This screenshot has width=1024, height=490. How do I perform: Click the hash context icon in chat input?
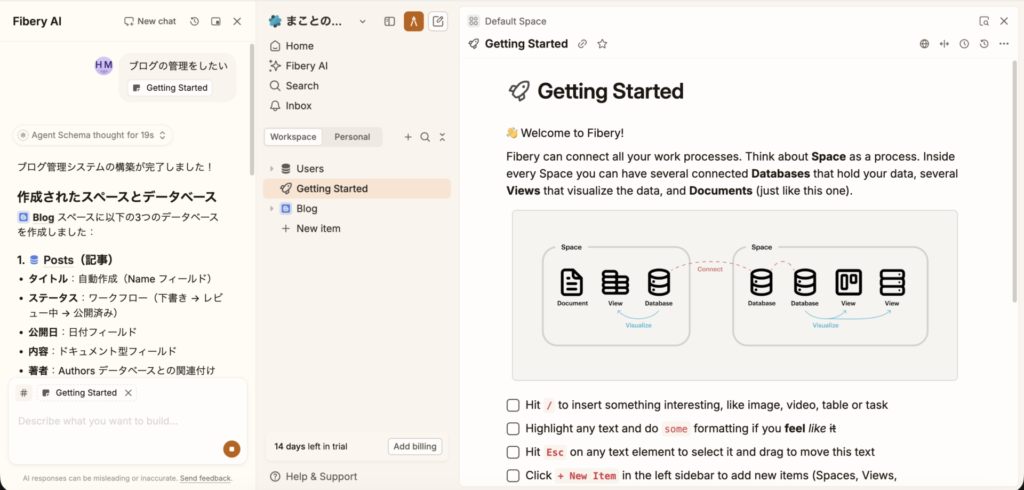click(24, 393)
